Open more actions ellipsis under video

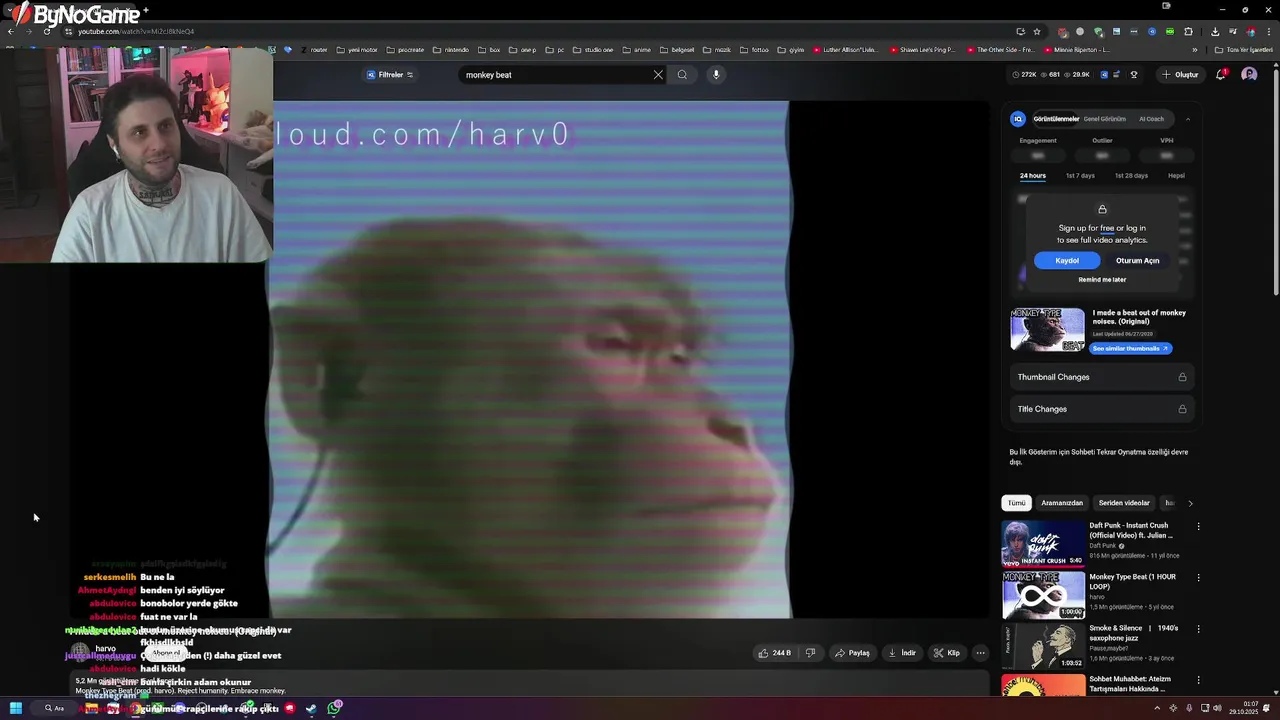coord(980,653)
